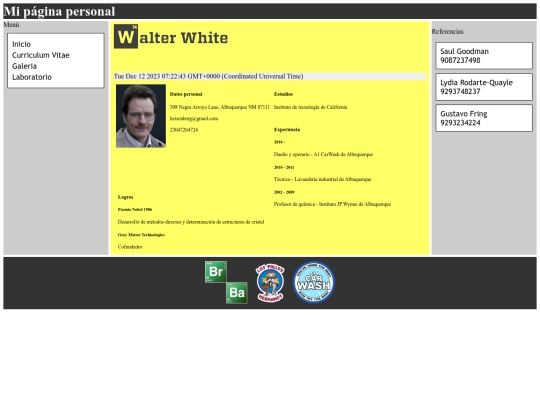Screen dimensions: 540x405
Task: Click the Premio Nobel 1986 subheading
Action: tap(135, 209)
